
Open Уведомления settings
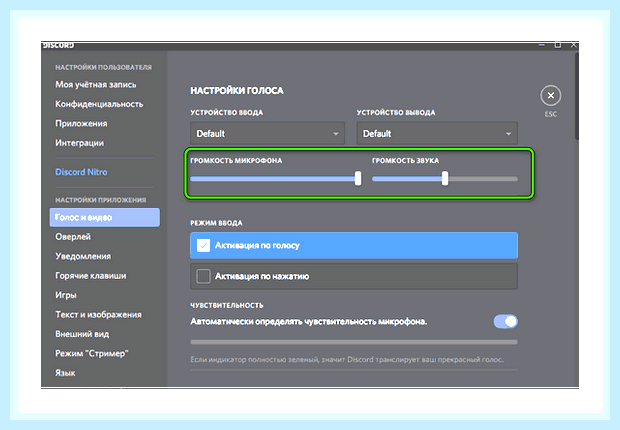pos(83,256)
